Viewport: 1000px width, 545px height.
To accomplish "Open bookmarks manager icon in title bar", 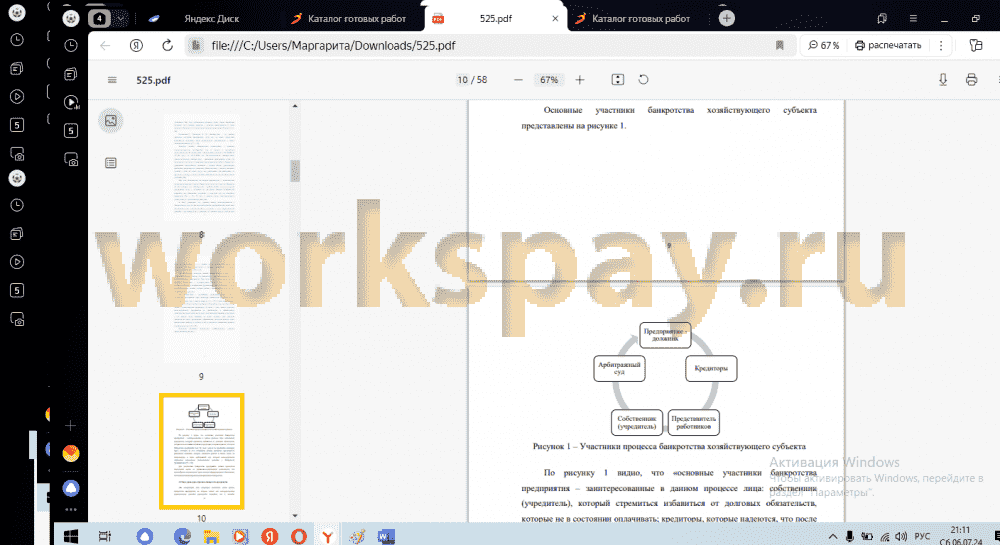I will click(x=882, y=18).
